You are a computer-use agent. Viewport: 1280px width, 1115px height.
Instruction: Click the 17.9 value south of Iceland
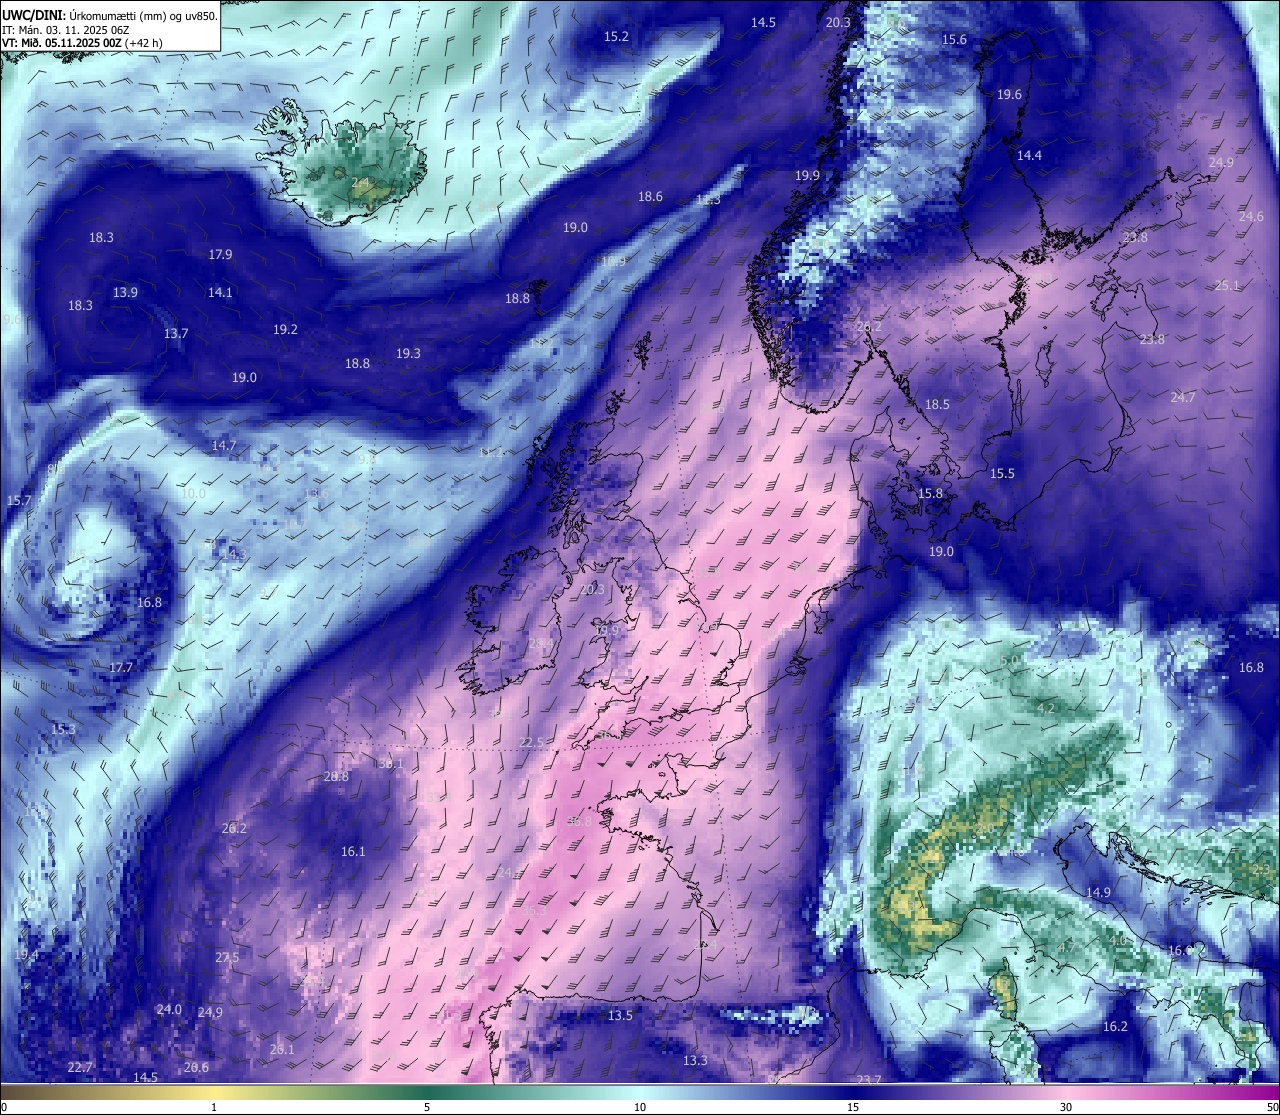coord(220,255)
